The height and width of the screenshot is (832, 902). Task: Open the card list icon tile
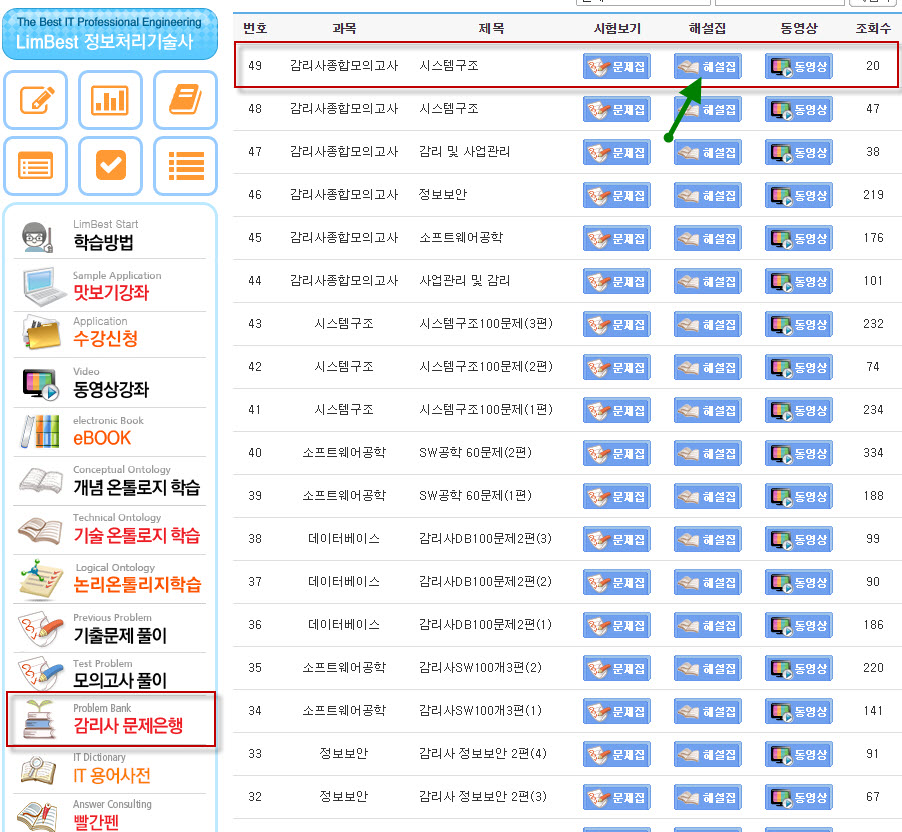click(36, 165)
